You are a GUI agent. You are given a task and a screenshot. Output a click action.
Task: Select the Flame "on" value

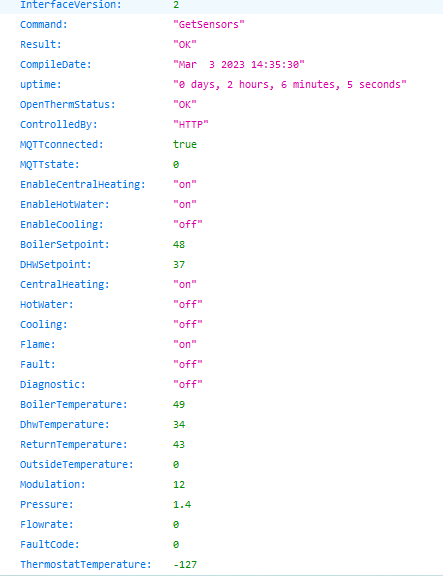coord(185,345)
